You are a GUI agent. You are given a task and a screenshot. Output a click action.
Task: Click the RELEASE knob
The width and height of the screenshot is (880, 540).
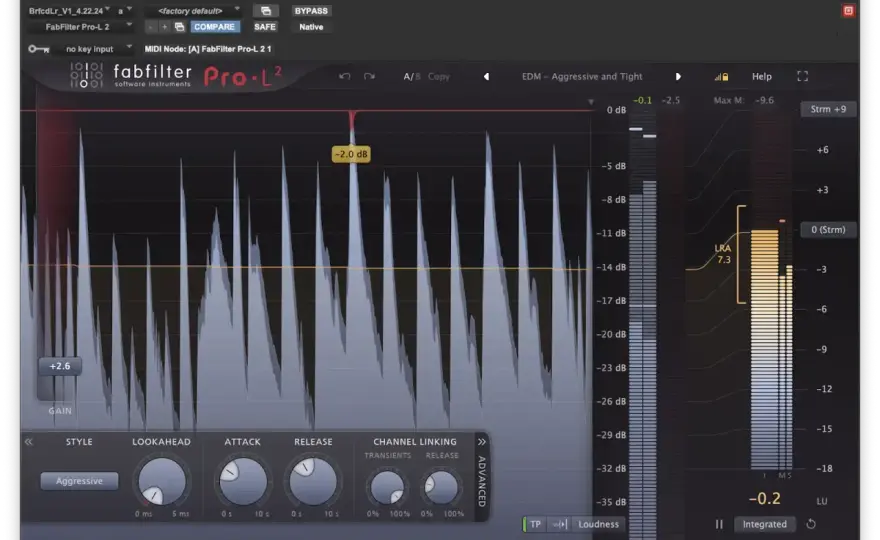[313, 481]
